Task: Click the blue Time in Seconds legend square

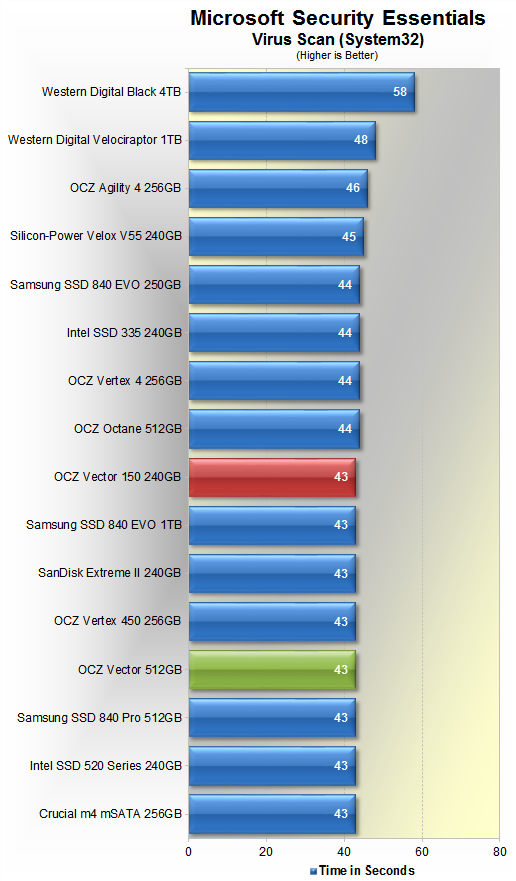Action: (x=313, y=871)
